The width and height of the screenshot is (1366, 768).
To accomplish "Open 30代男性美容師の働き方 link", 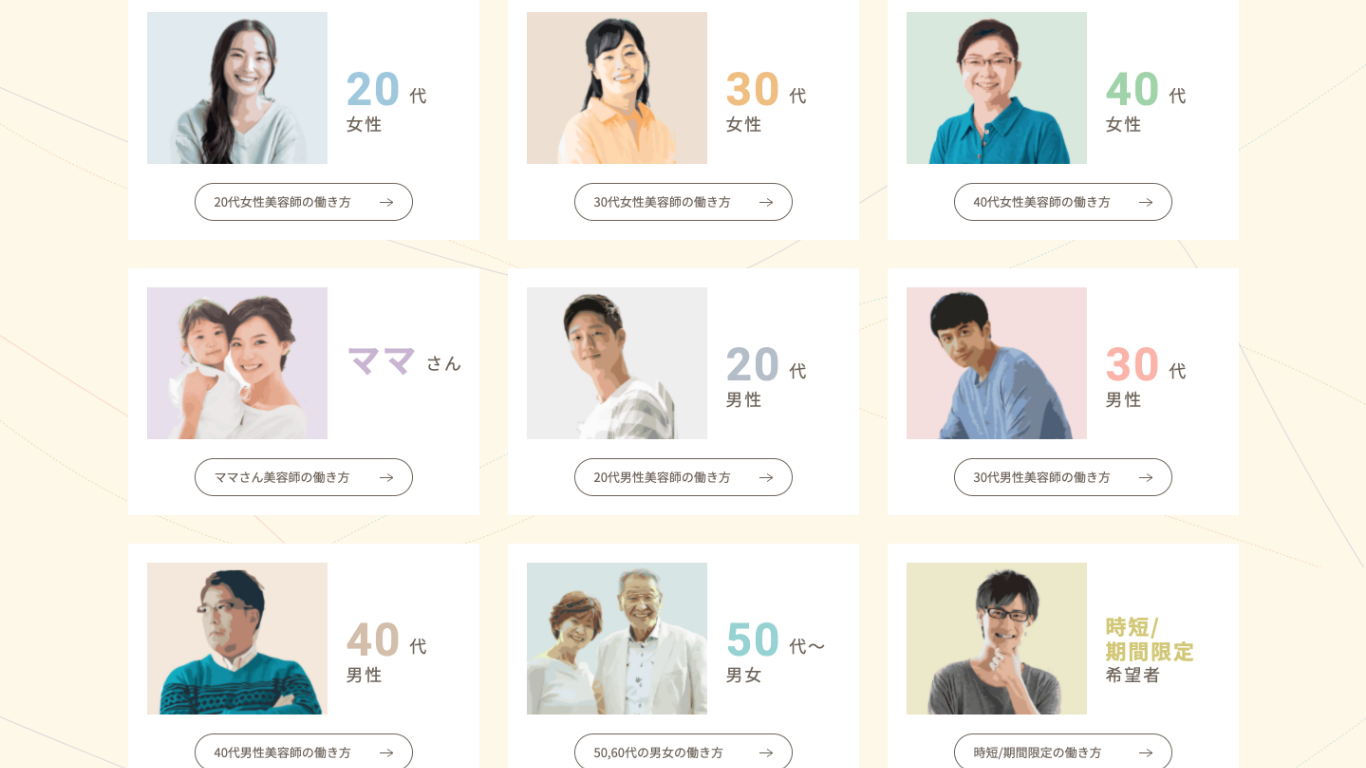I will pyautogui.click(x=1063, y=477).
